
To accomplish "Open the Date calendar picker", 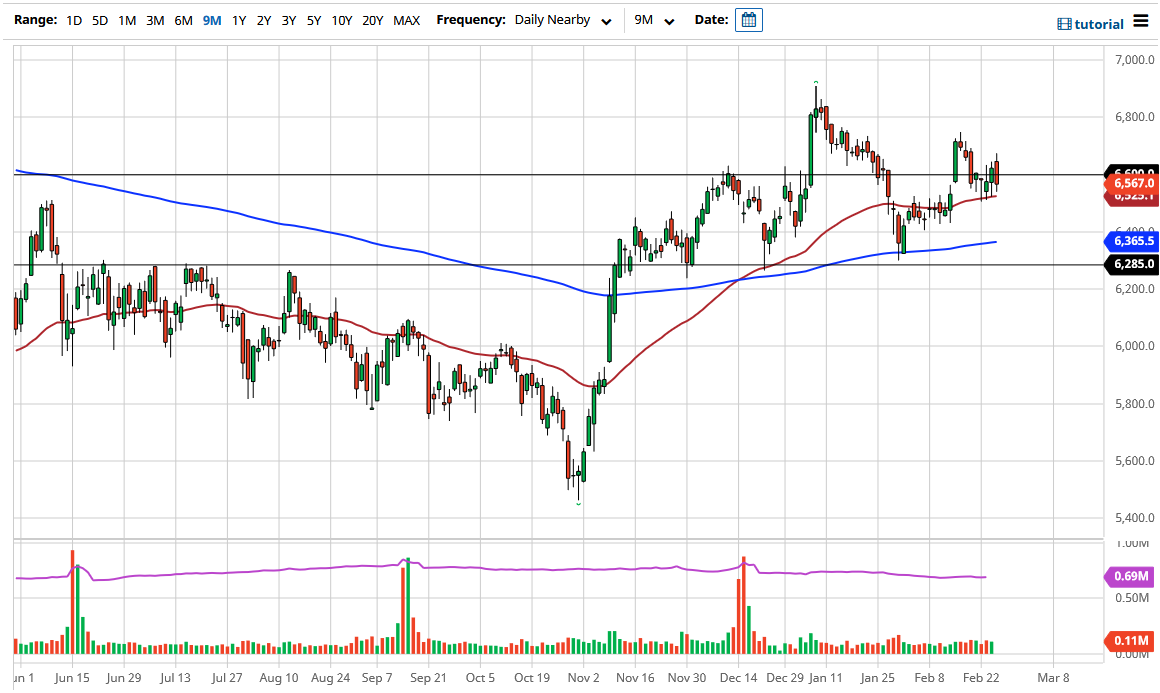I will [749, 19].
